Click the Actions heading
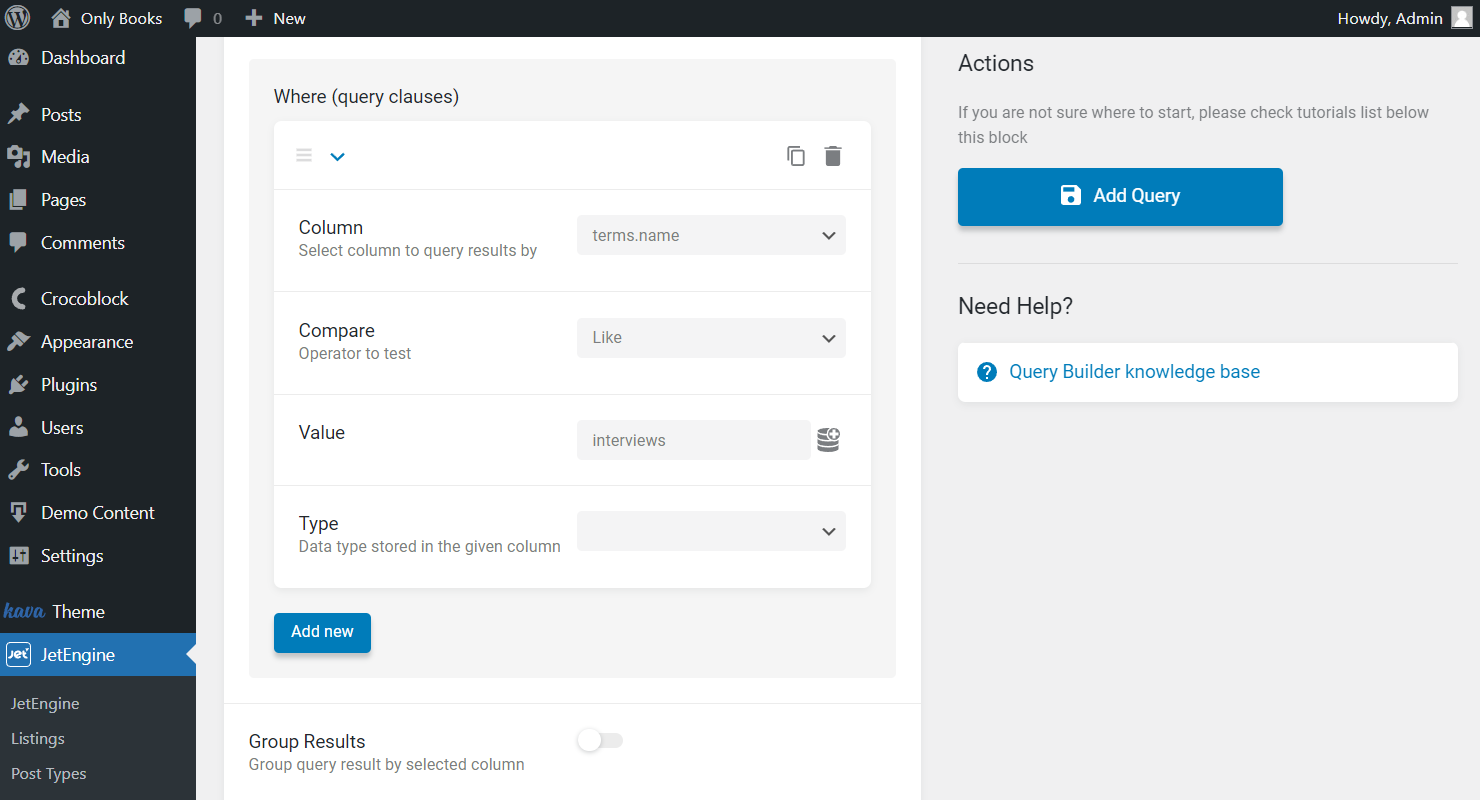Image resolution: width=1480 pixels, height=800 pixels. [x=996, y=63]
